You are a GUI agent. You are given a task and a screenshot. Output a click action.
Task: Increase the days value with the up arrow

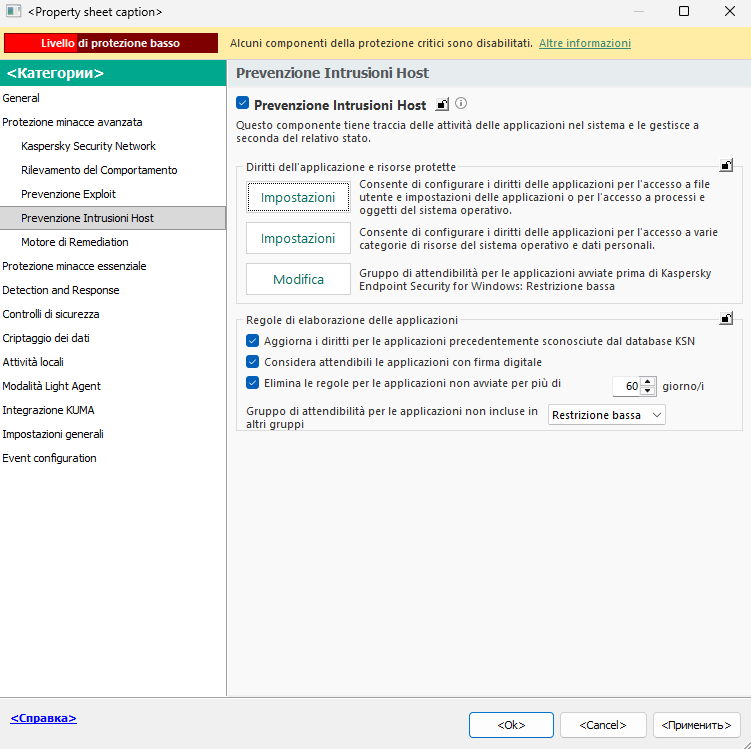648,382
